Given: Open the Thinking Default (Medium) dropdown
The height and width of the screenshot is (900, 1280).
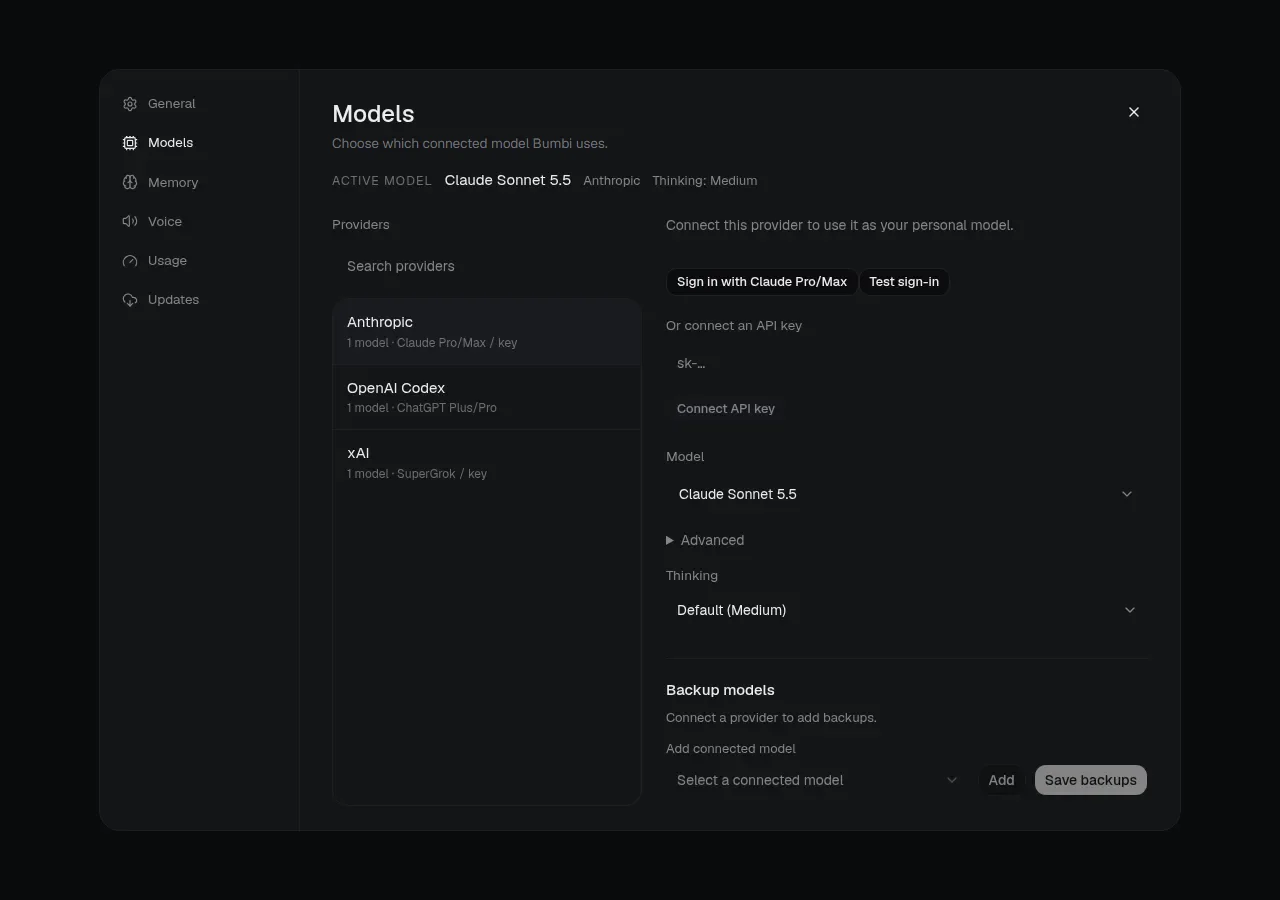Looking at the screenshot, I should tap(906, 610).
